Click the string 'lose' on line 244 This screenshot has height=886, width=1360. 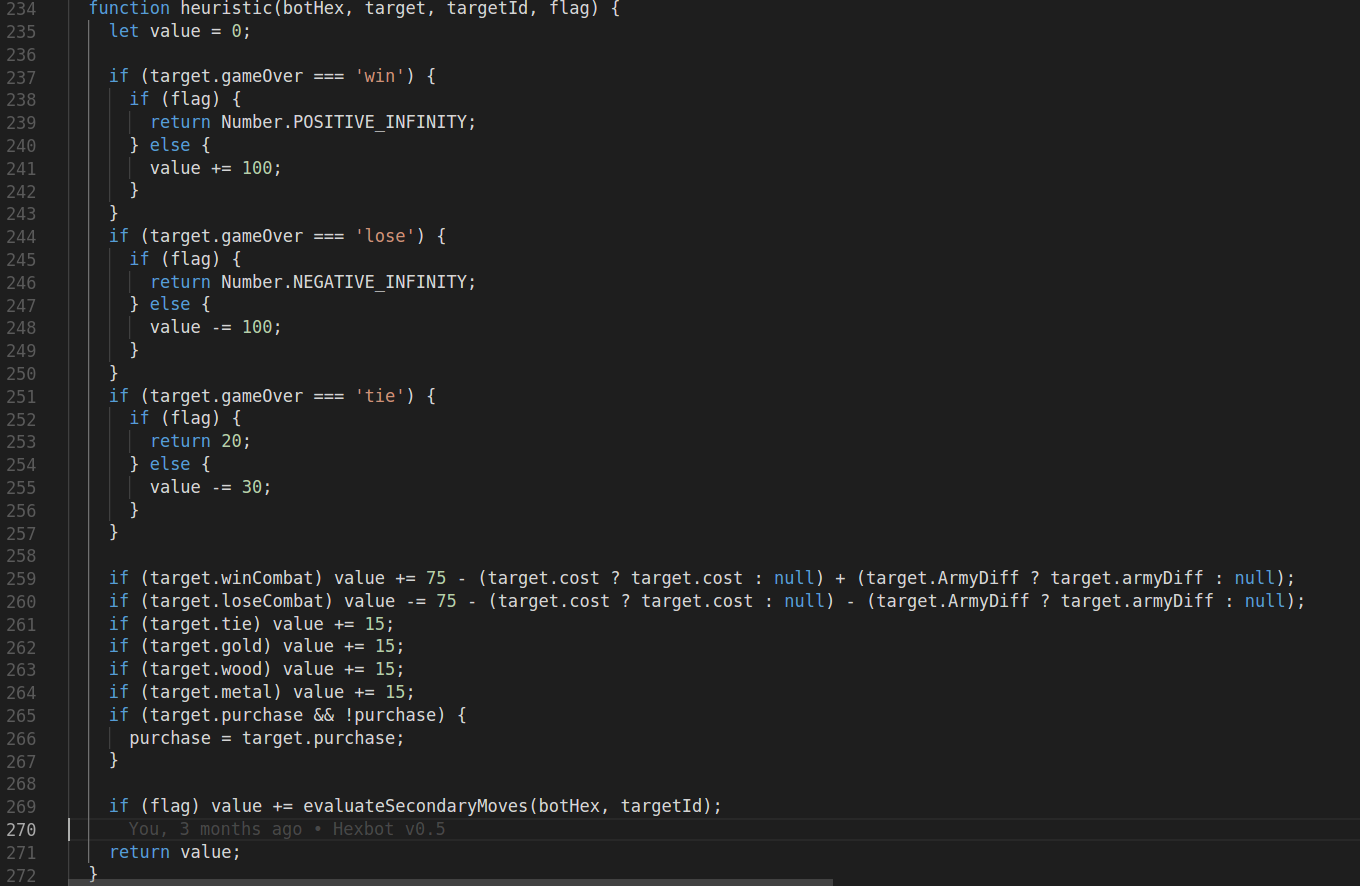tap(385, 236)
